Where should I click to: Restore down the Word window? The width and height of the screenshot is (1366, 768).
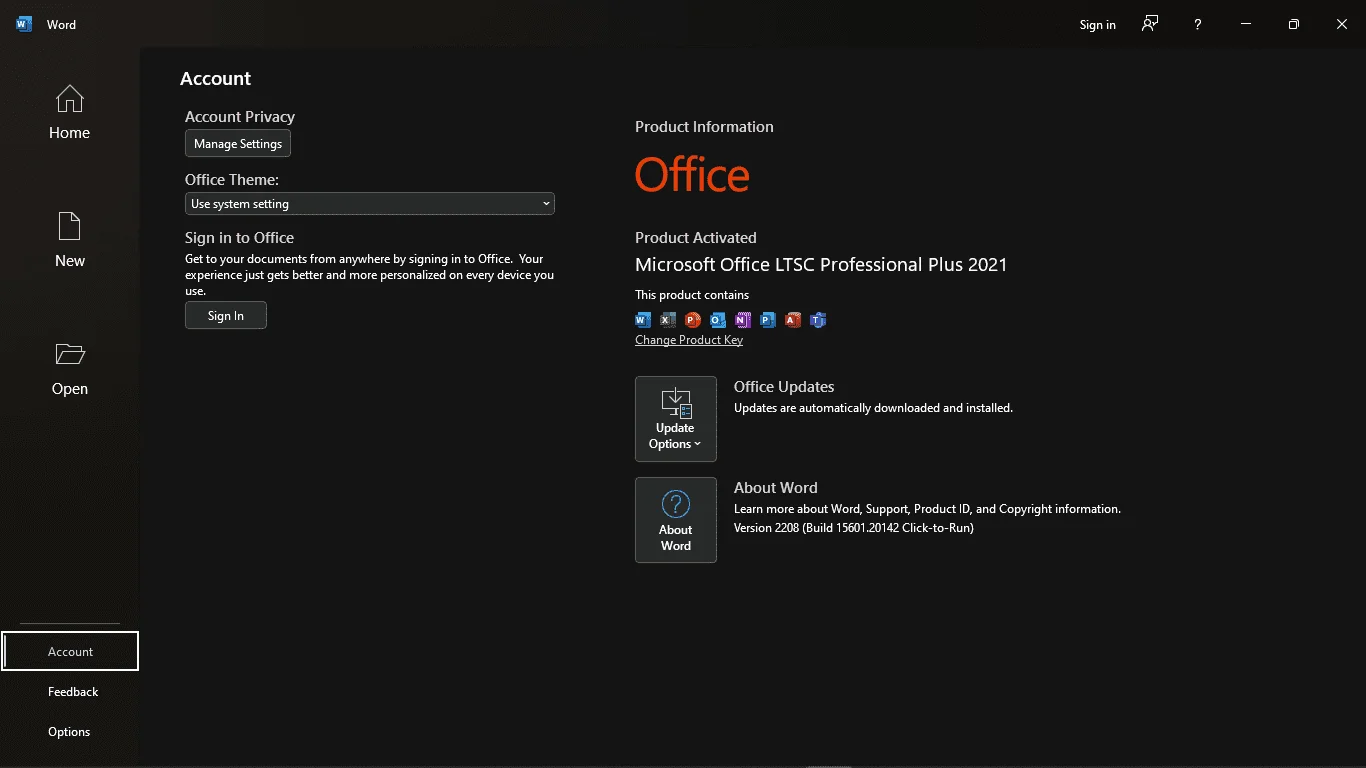pyautogui.click(x=1293, y=24)
